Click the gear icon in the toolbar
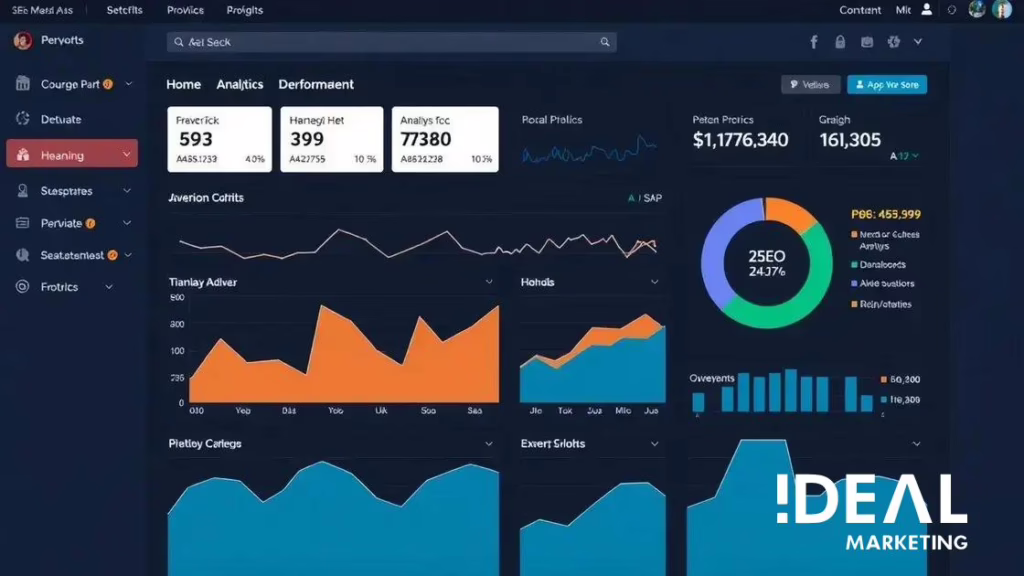 893,42
